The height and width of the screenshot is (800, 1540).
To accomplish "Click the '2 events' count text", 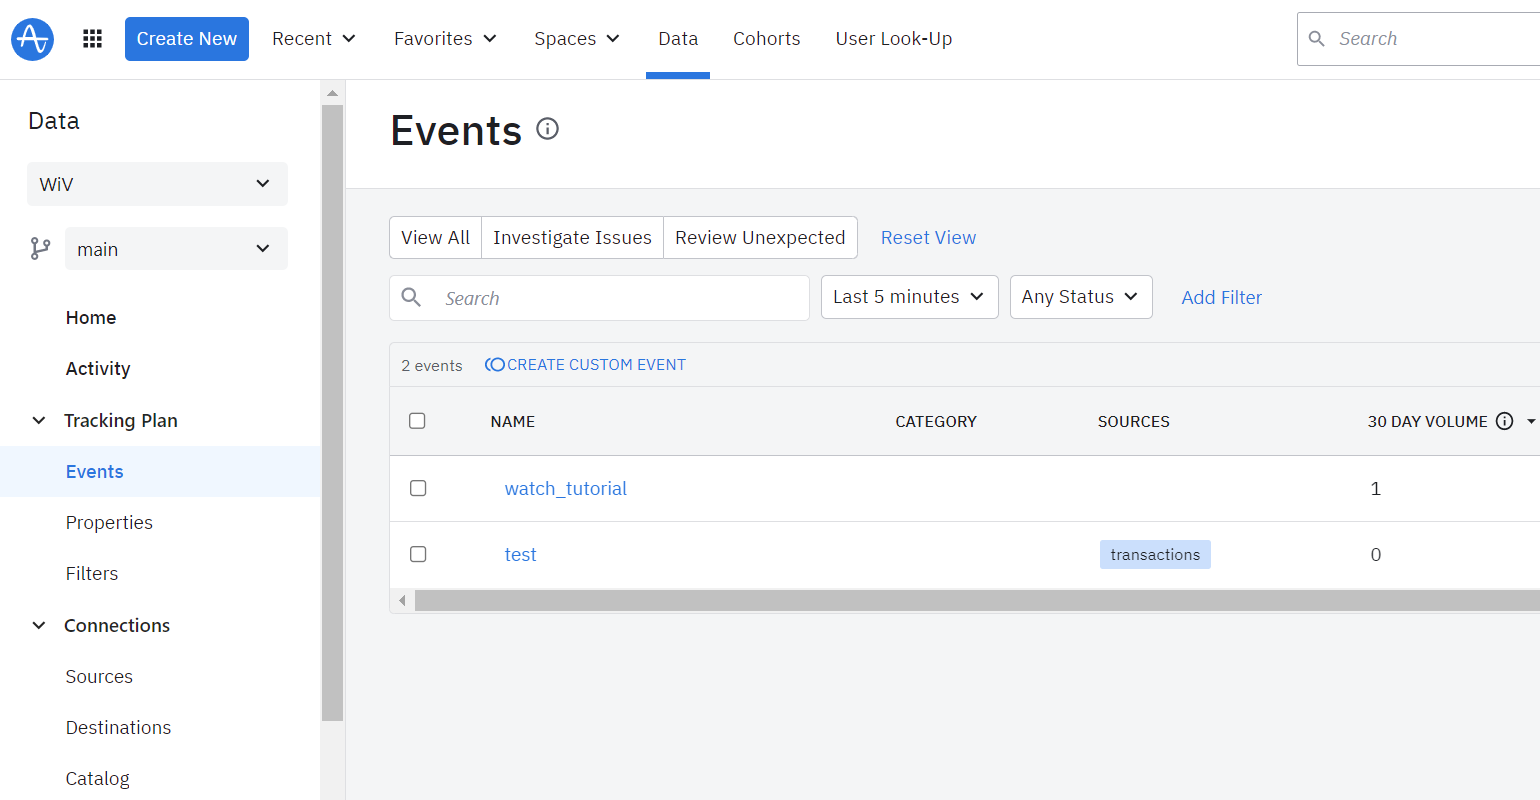I will coord(432,366).
